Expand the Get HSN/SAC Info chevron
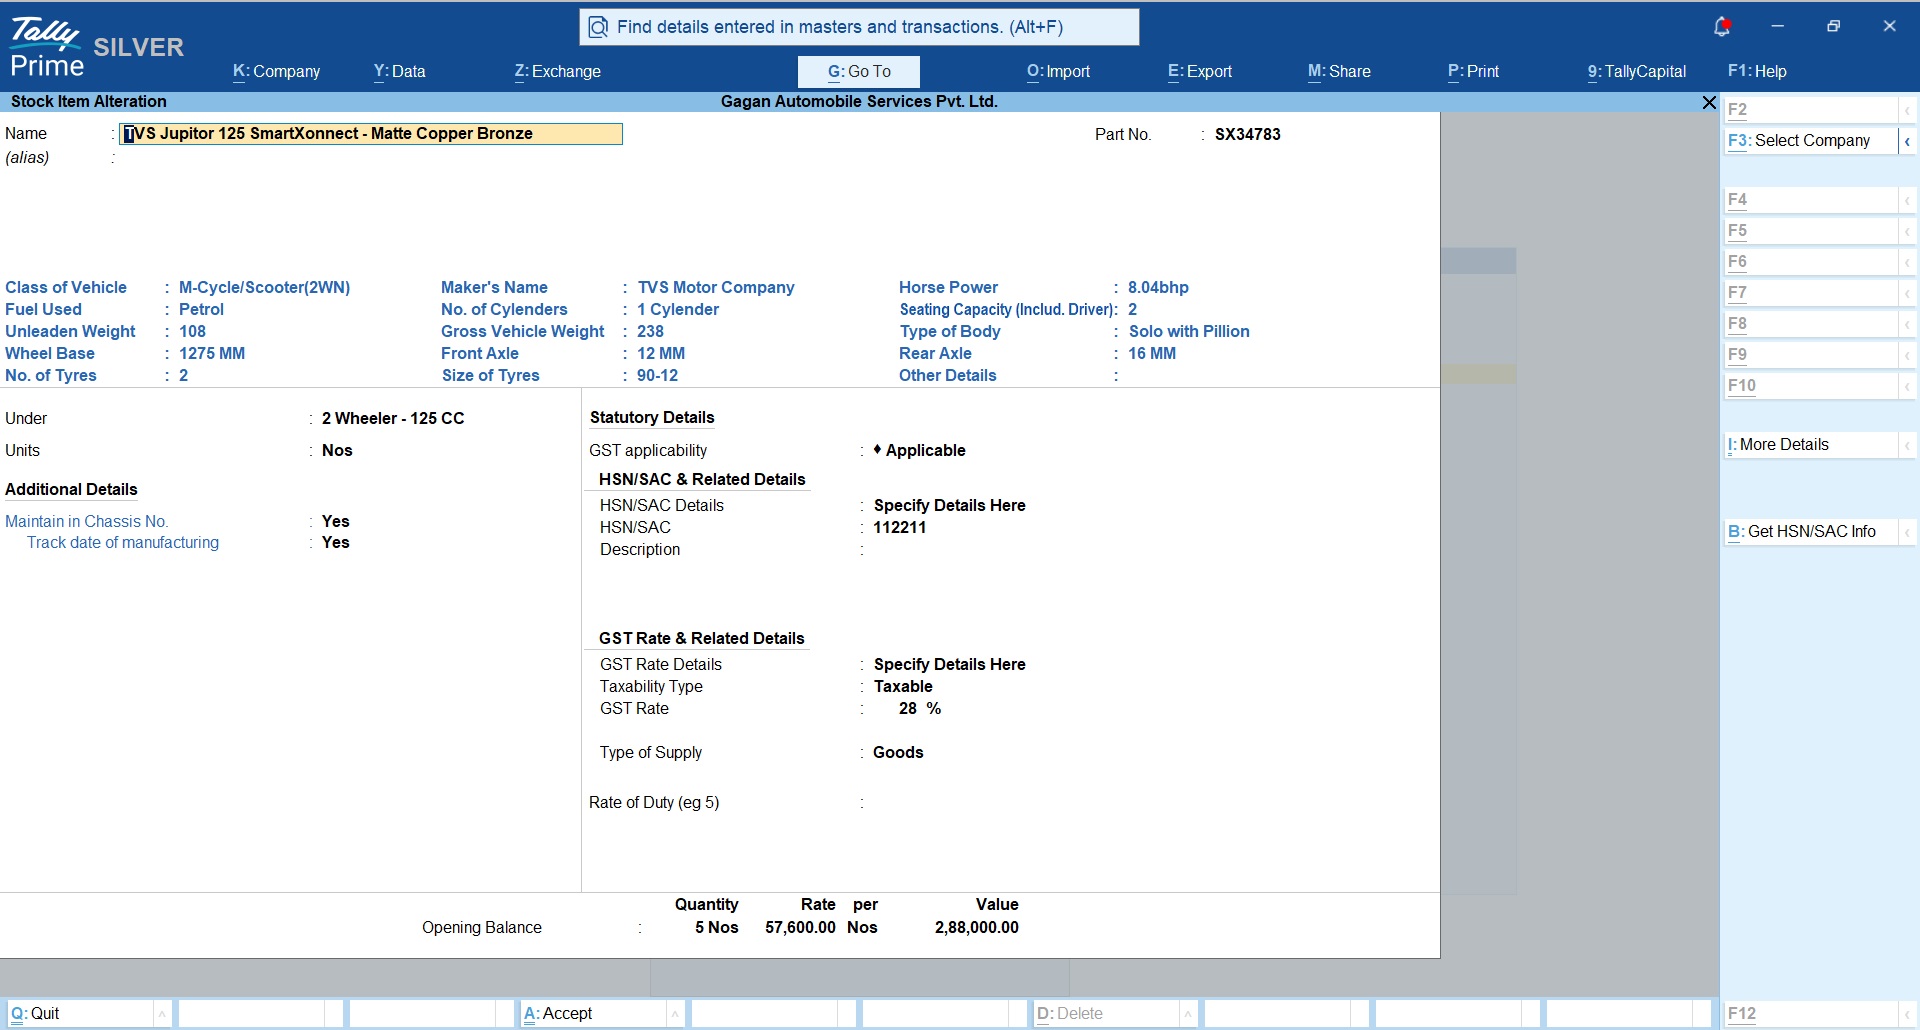Screen dimensions: 1920x1030 click(x=1907, y=532)
